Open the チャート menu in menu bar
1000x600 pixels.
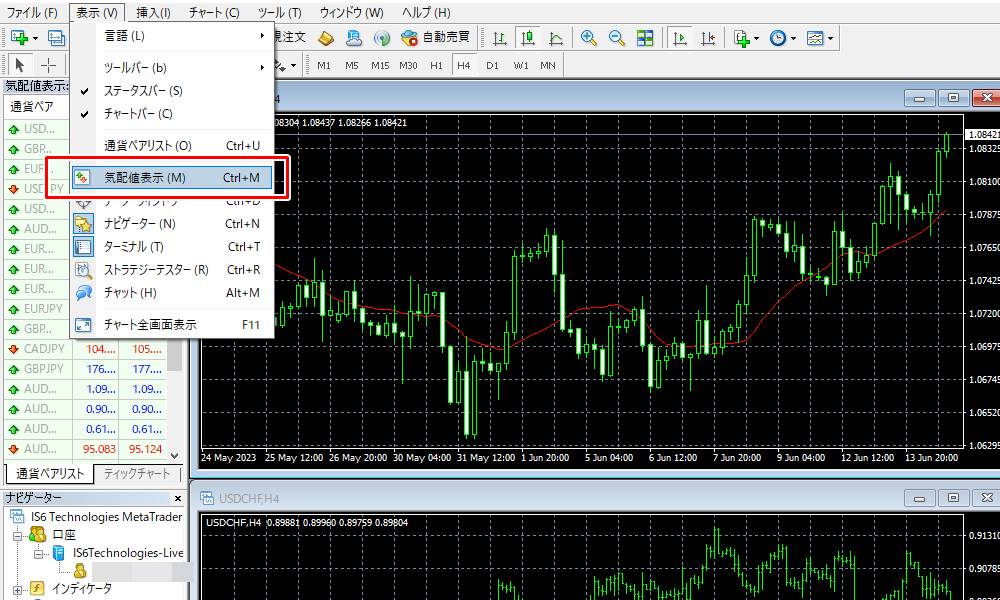pyautogui.click(x=213, y=13)
